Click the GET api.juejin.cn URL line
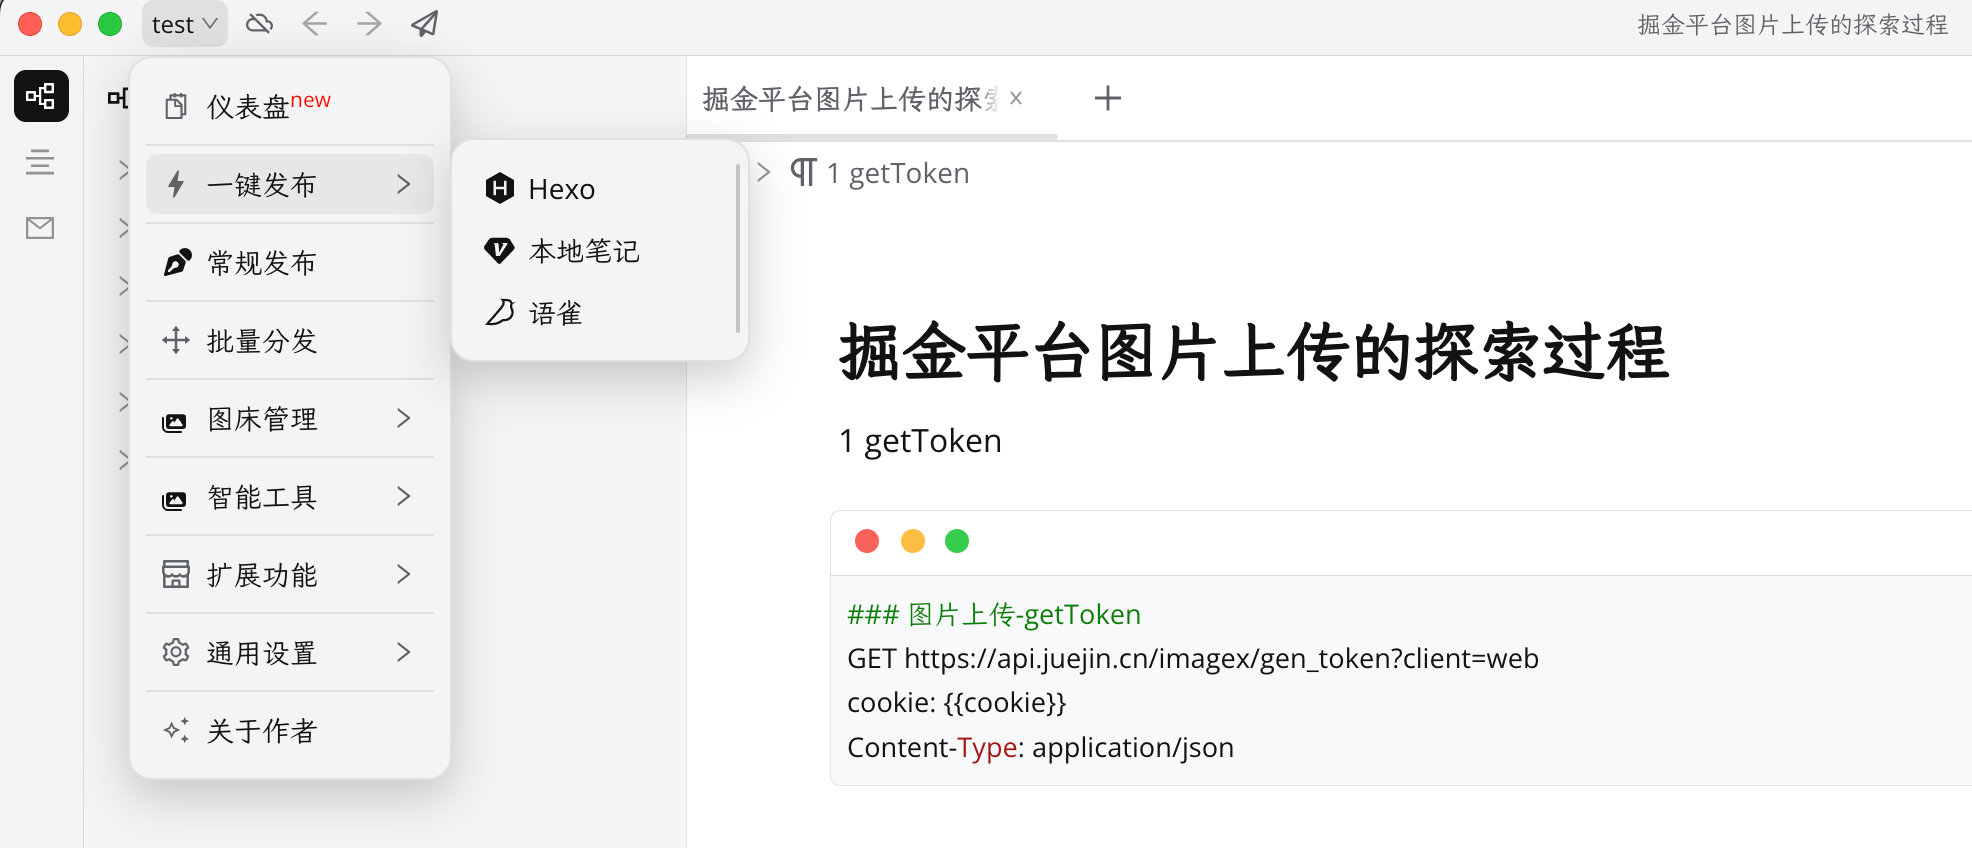This screenshot has width=1972, height=848. click(1193, 659)
